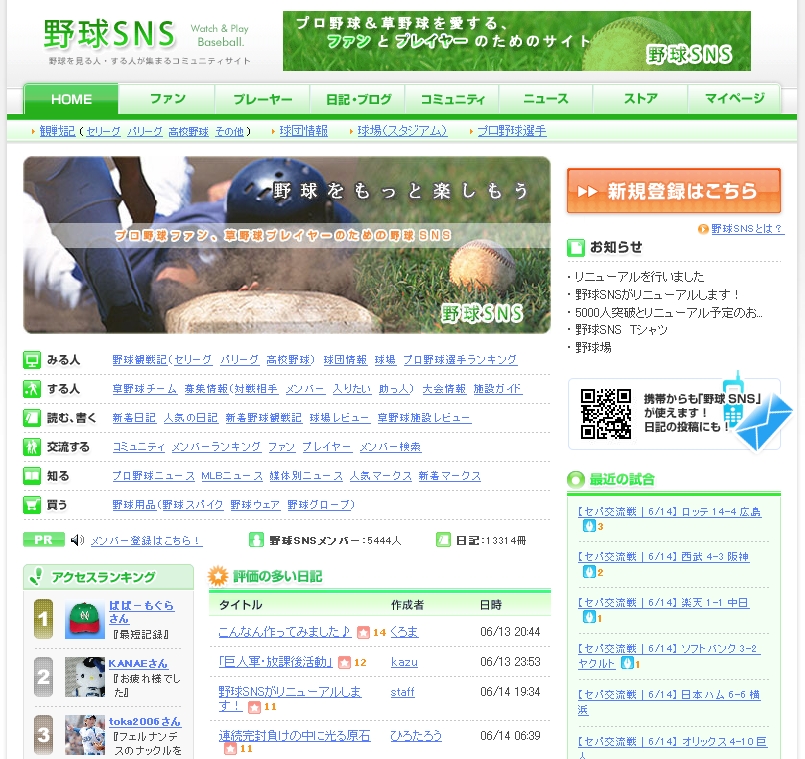Click the 野球SNS site logo
805x759 pixels.
pyautogui.click(x=109, y=34)
